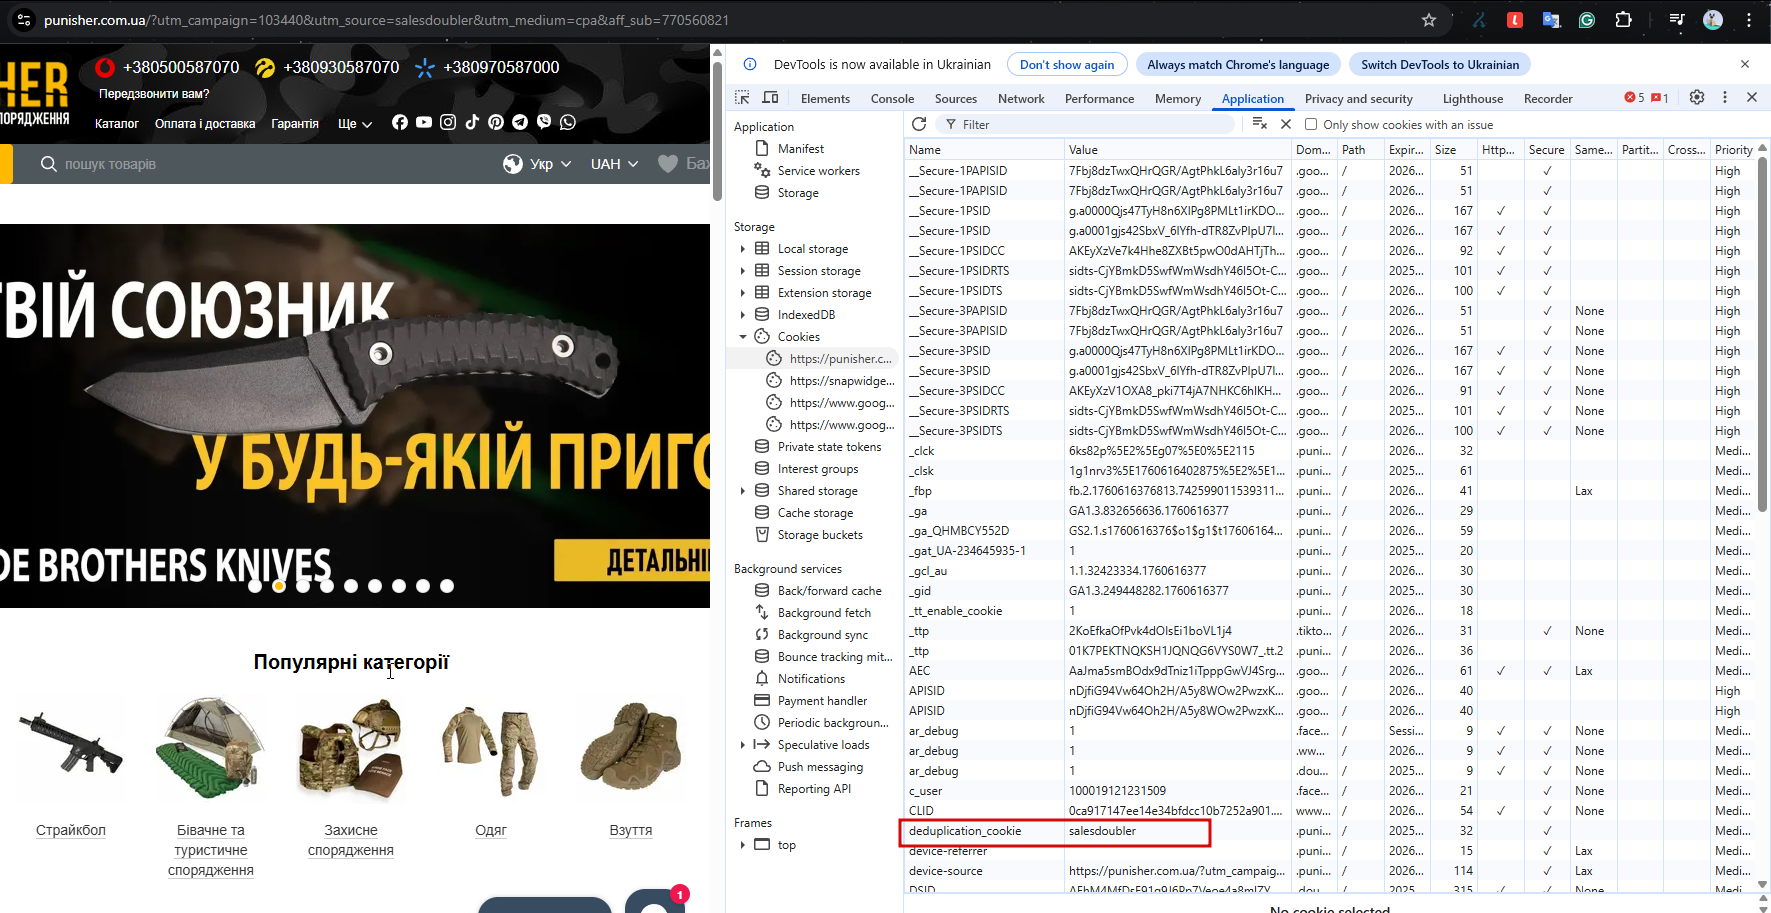Clear all cookies with the filter-clear icon

click(1260, 124)
